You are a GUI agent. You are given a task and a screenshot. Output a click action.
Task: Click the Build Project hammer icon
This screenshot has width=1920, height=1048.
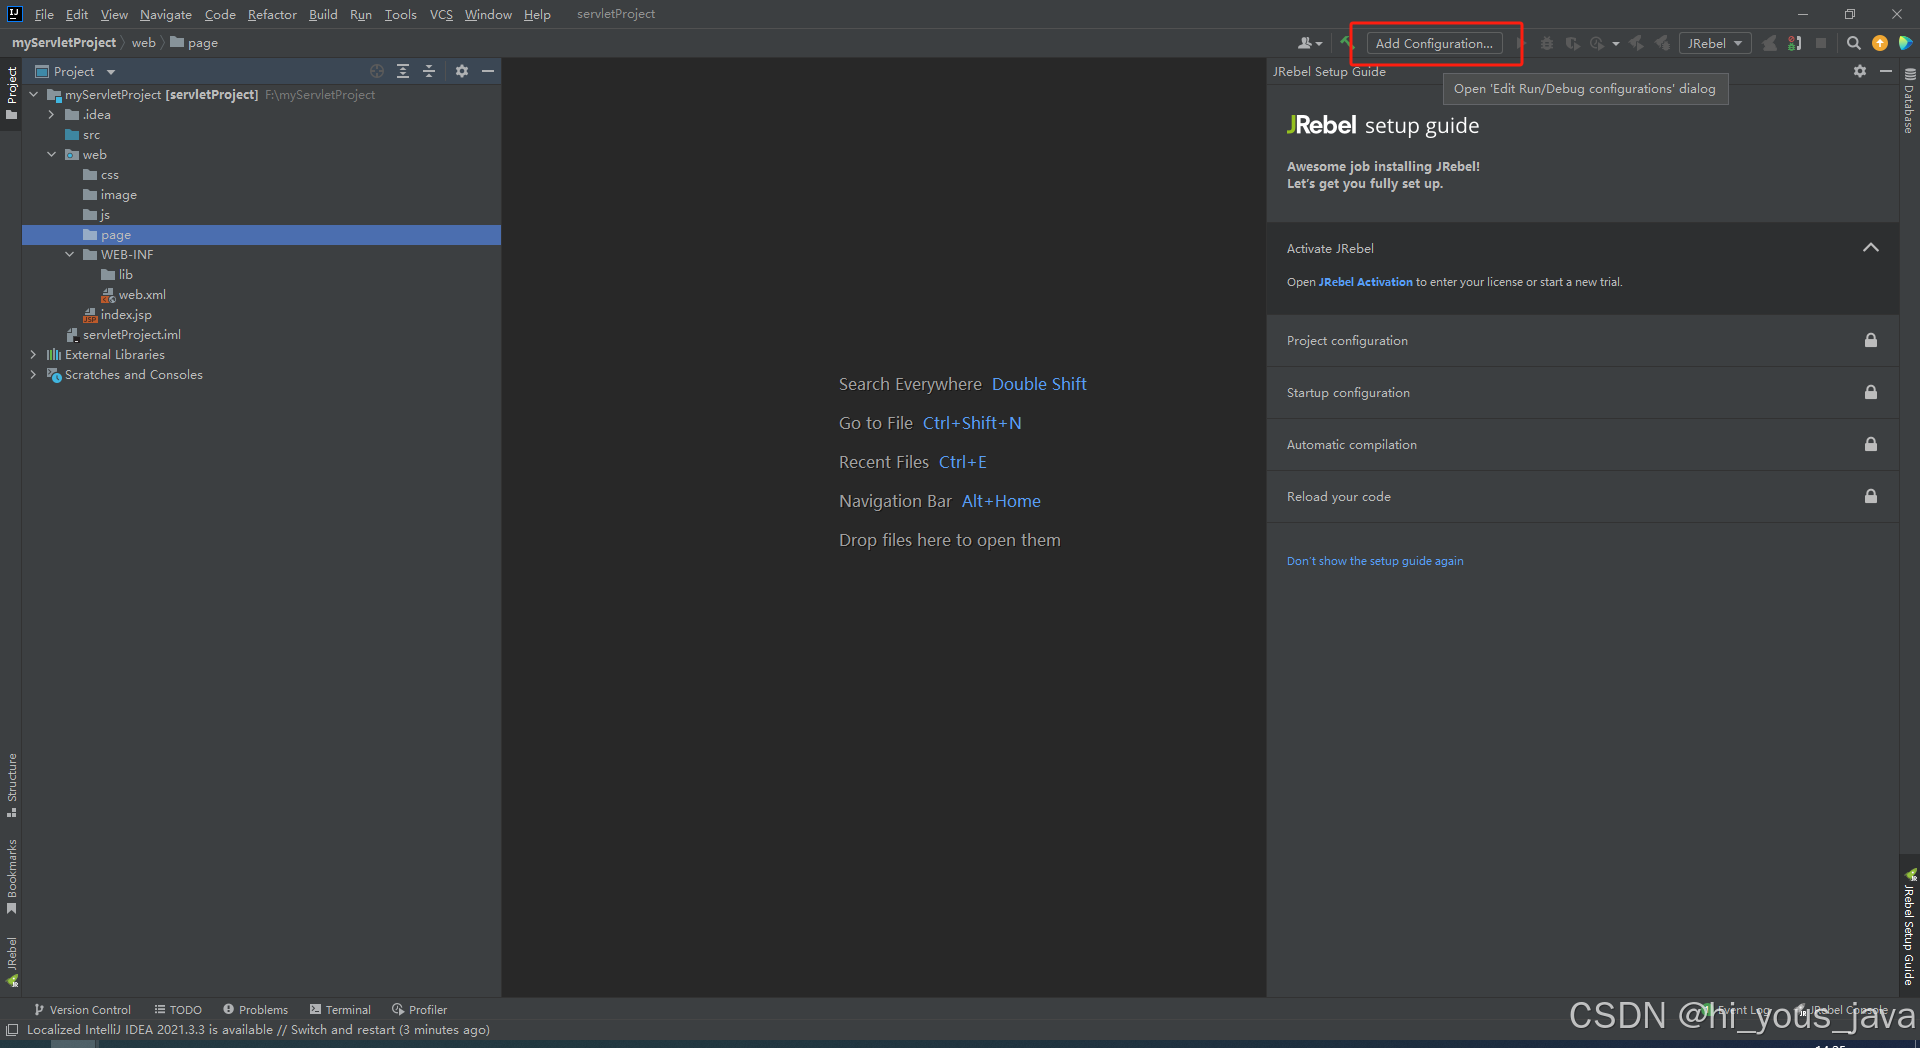(x=1347, y=43)
